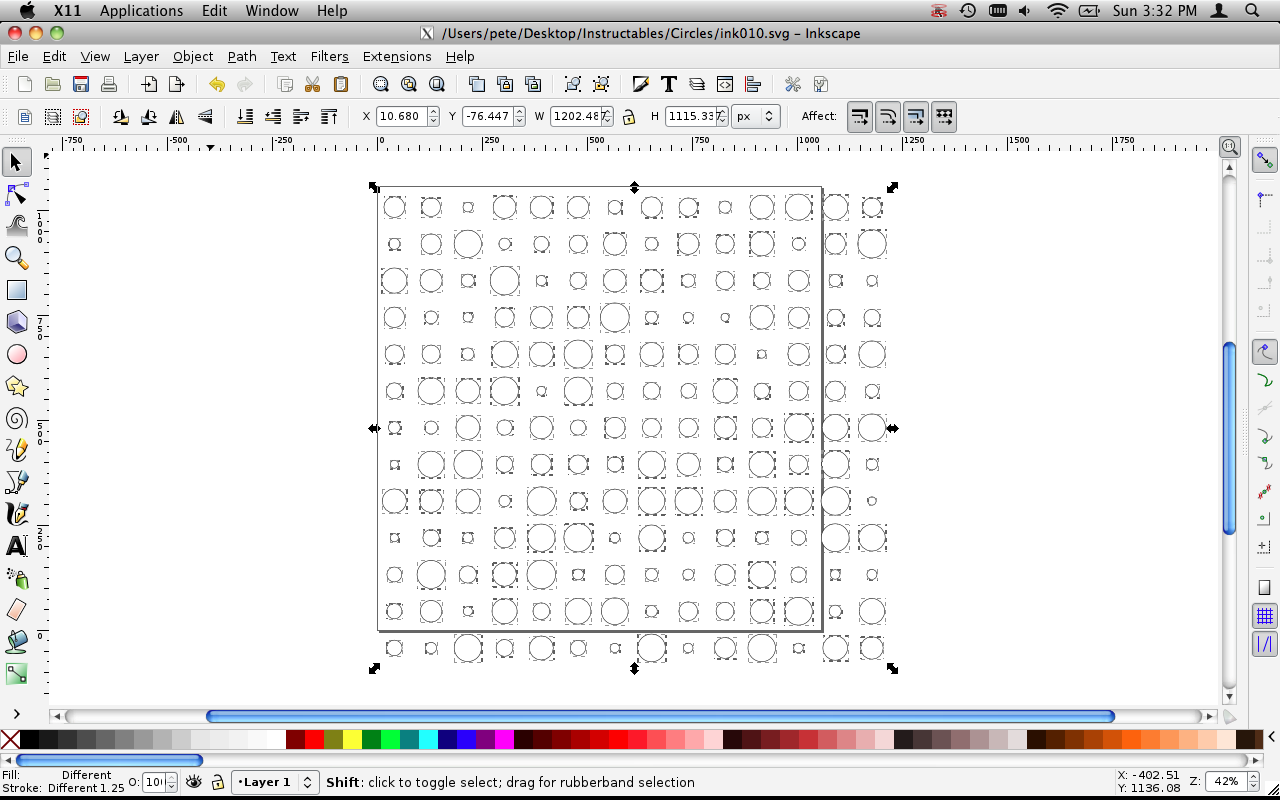Open the Object menu

tap(193, 56)
